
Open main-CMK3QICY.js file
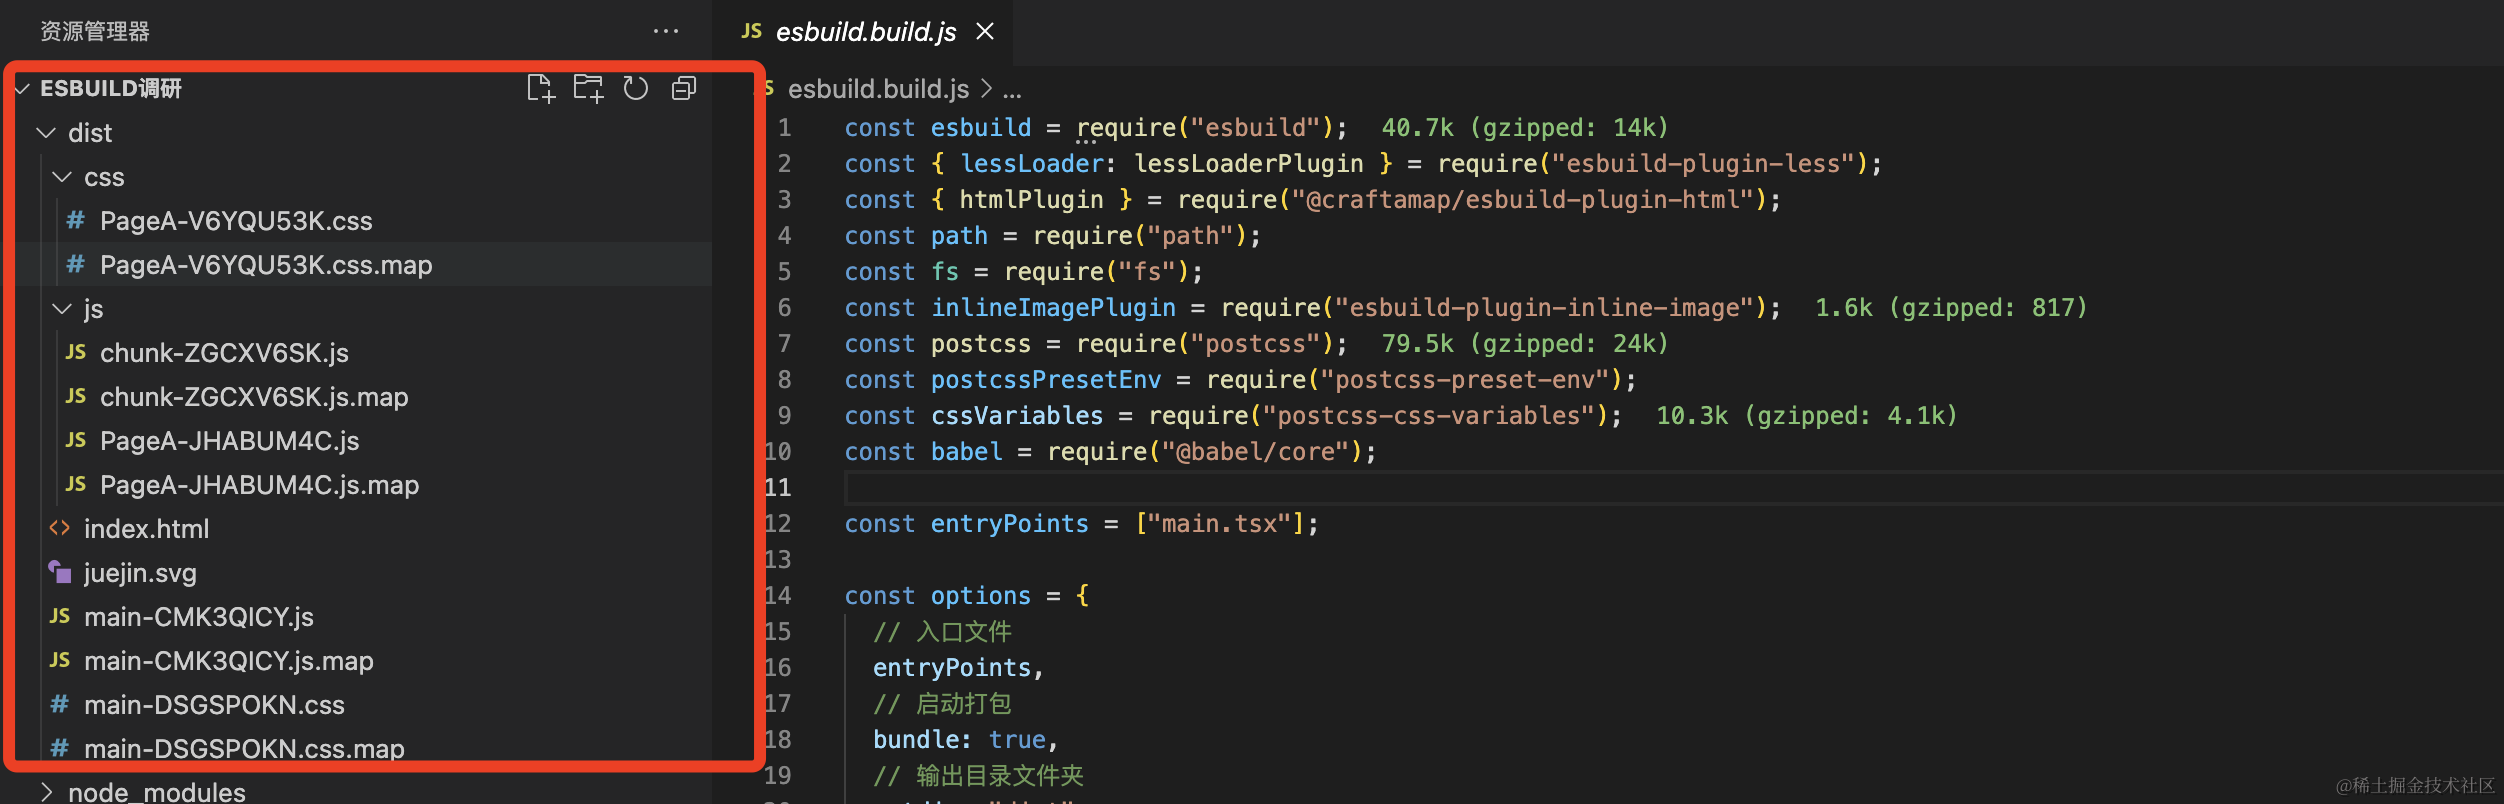pyautogui.click(x=199, y=617)
